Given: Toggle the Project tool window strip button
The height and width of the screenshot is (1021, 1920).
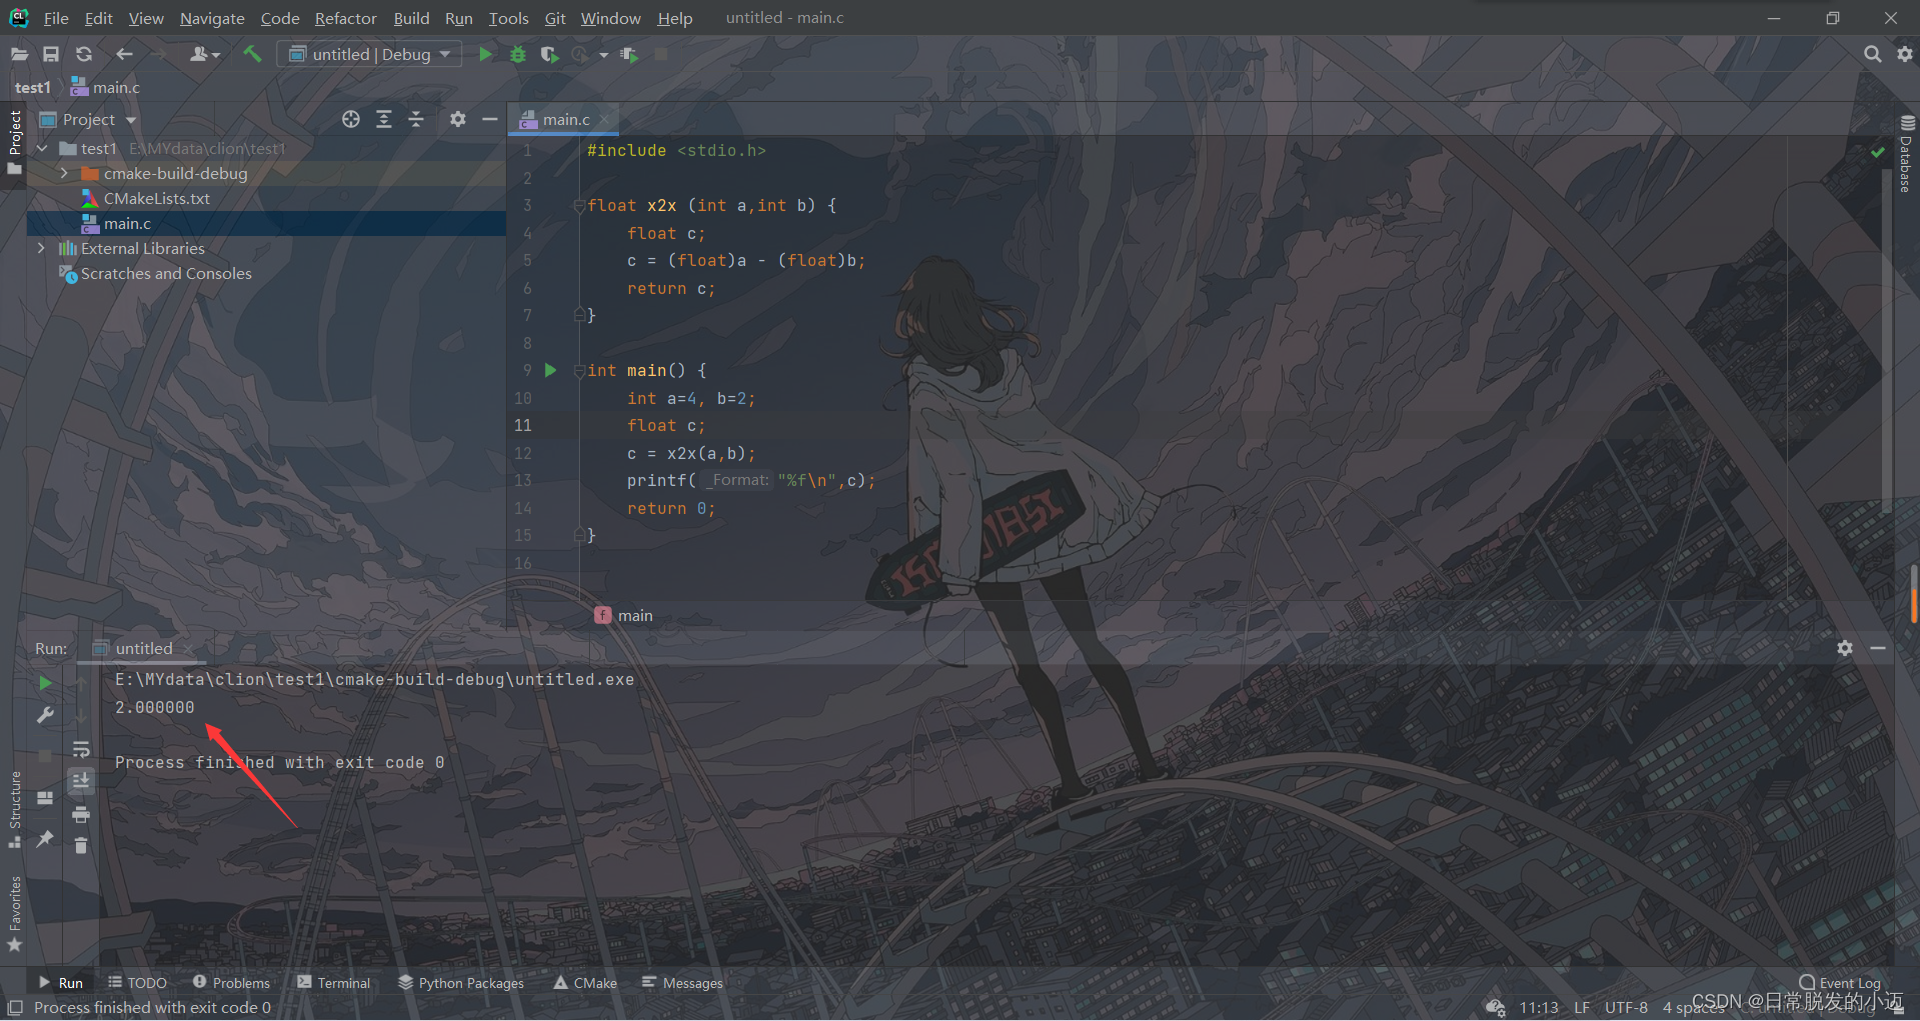Looking at the screenshot, I should click(14, 142).
